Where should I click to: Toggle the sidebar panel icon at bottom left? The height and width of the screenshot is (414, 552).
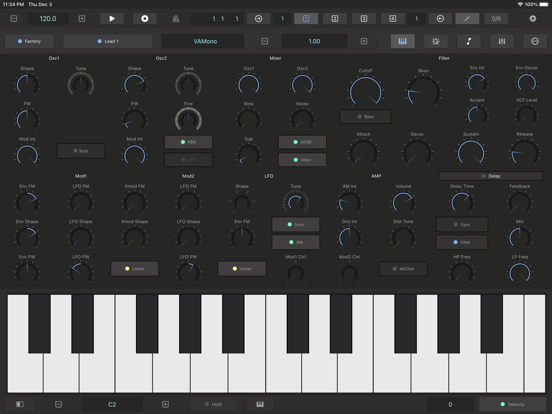tap(20, 404)
